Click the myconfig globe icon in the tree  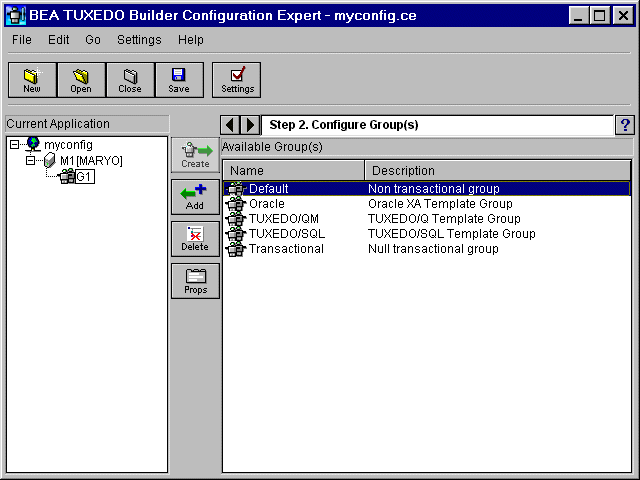coord(33,144)
